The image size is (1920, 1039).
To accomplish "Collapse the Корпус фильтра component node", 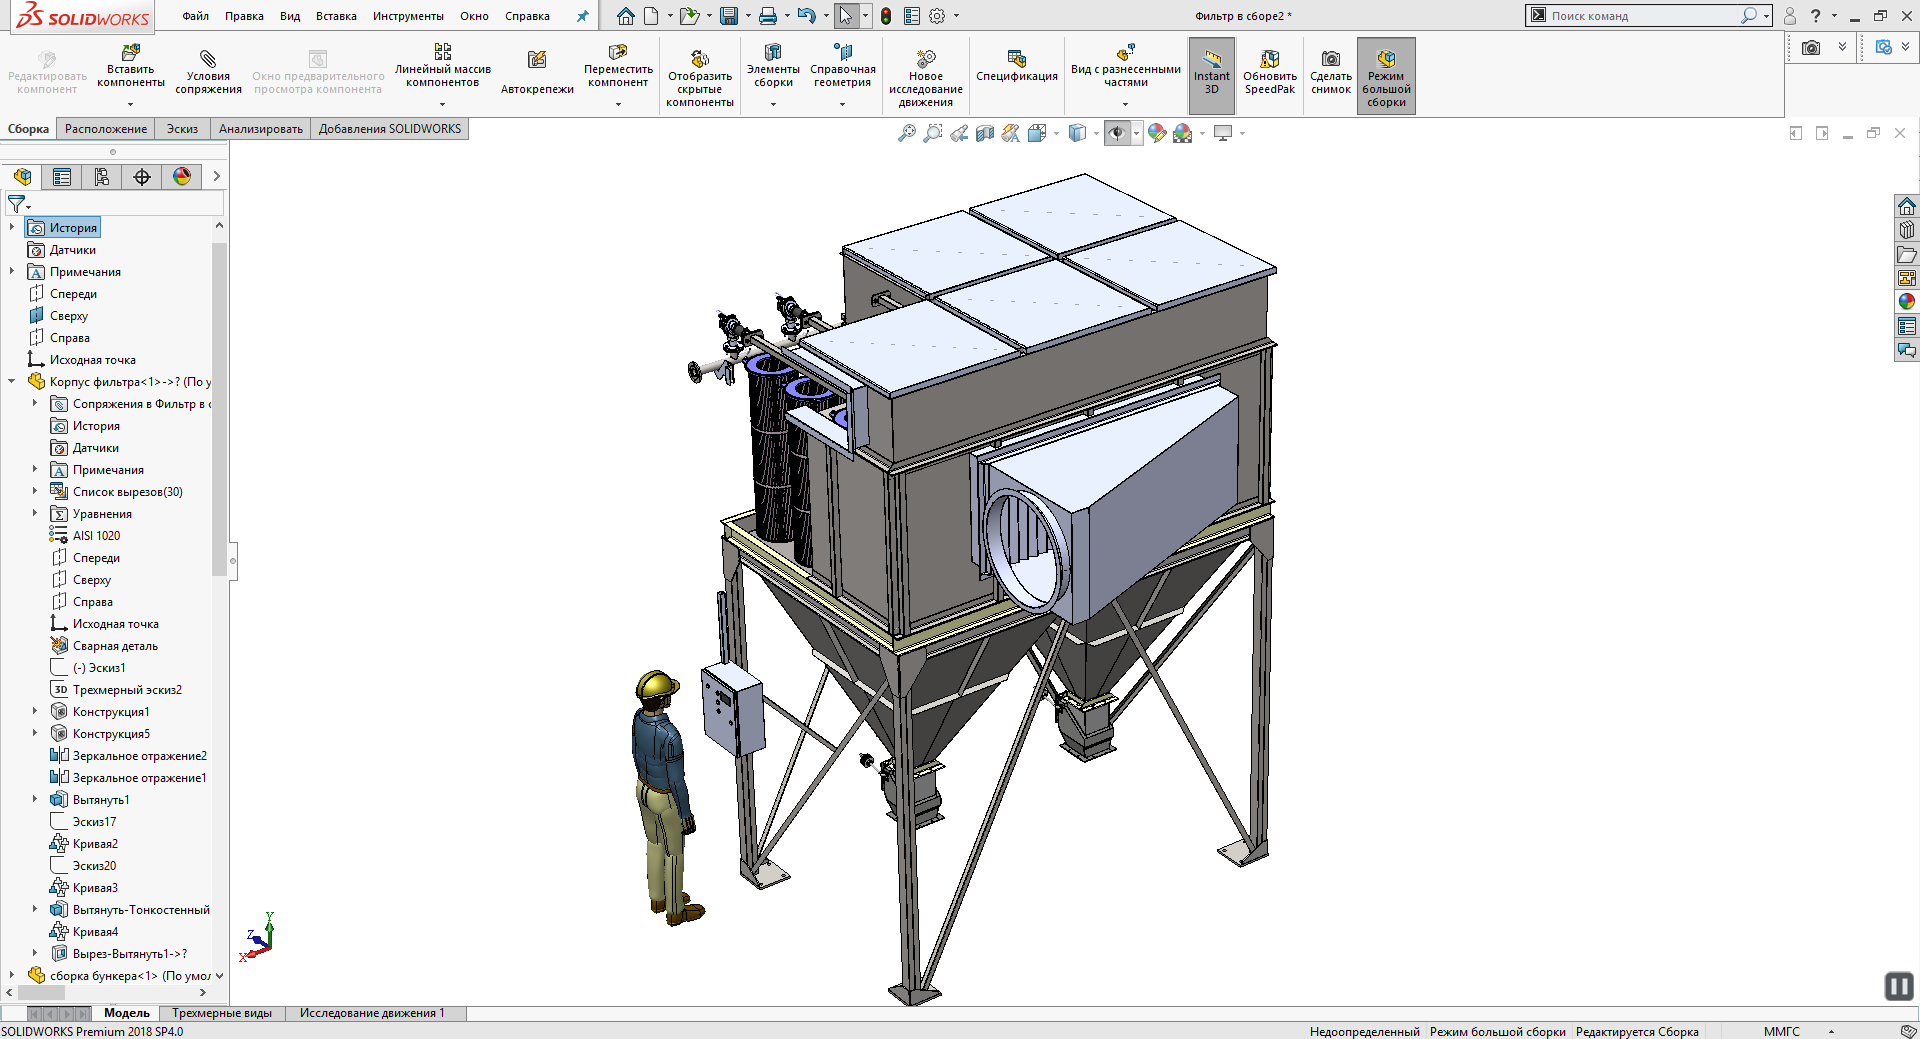I will 11,381.
